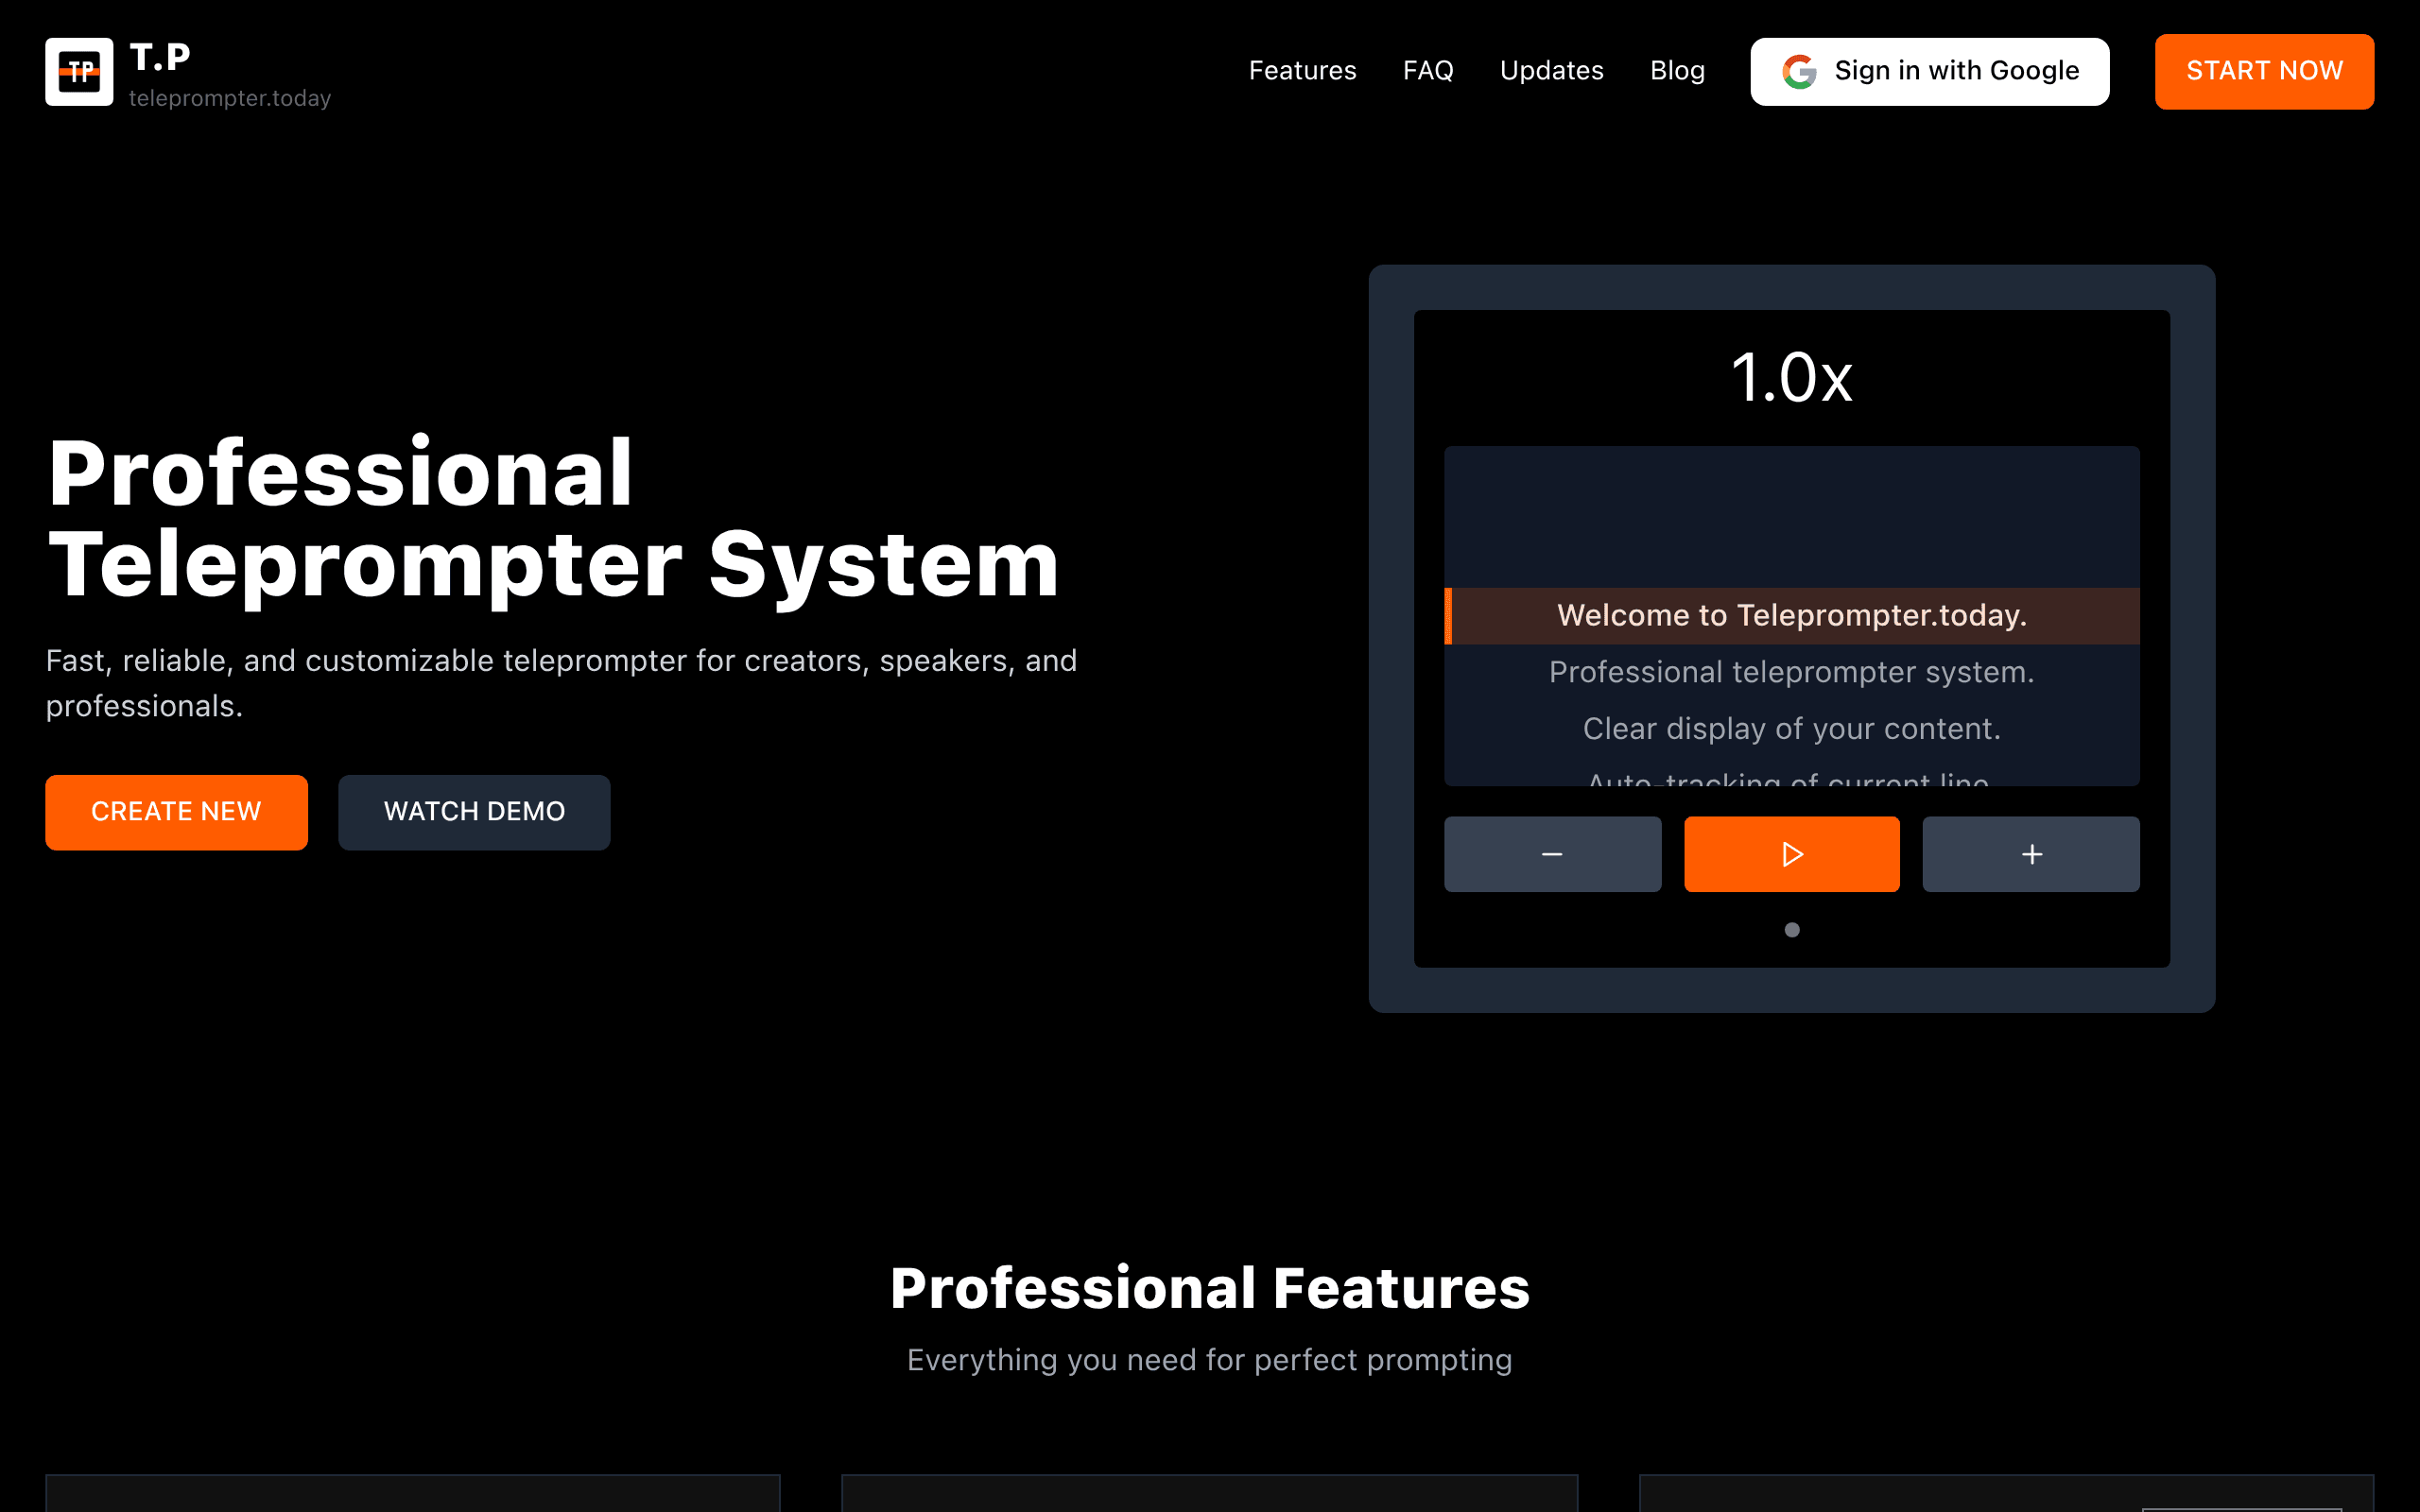The image size is (2420, 1512).
Task: Click the teleprompter.today site text
Action: coord(230,98)
